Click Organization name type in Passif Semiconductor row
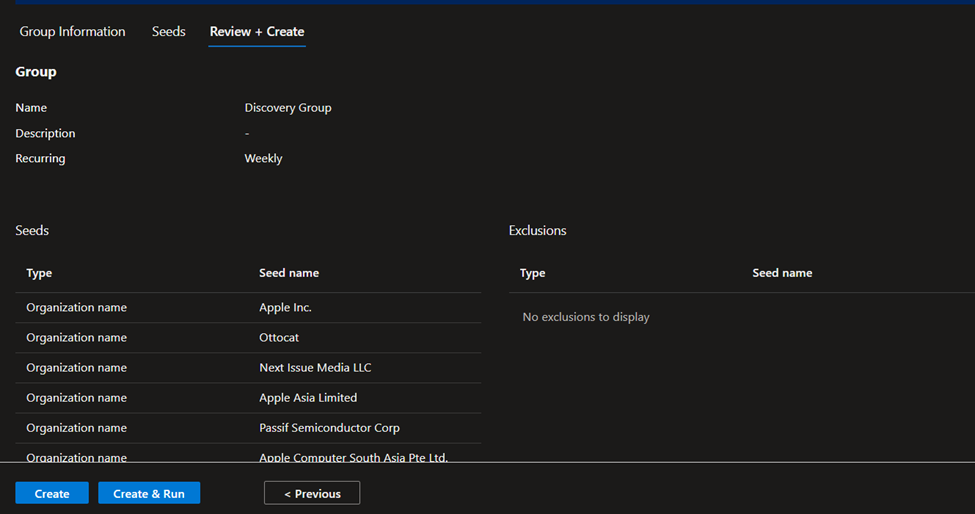This screenshot has width=975, height=514. 76,428
